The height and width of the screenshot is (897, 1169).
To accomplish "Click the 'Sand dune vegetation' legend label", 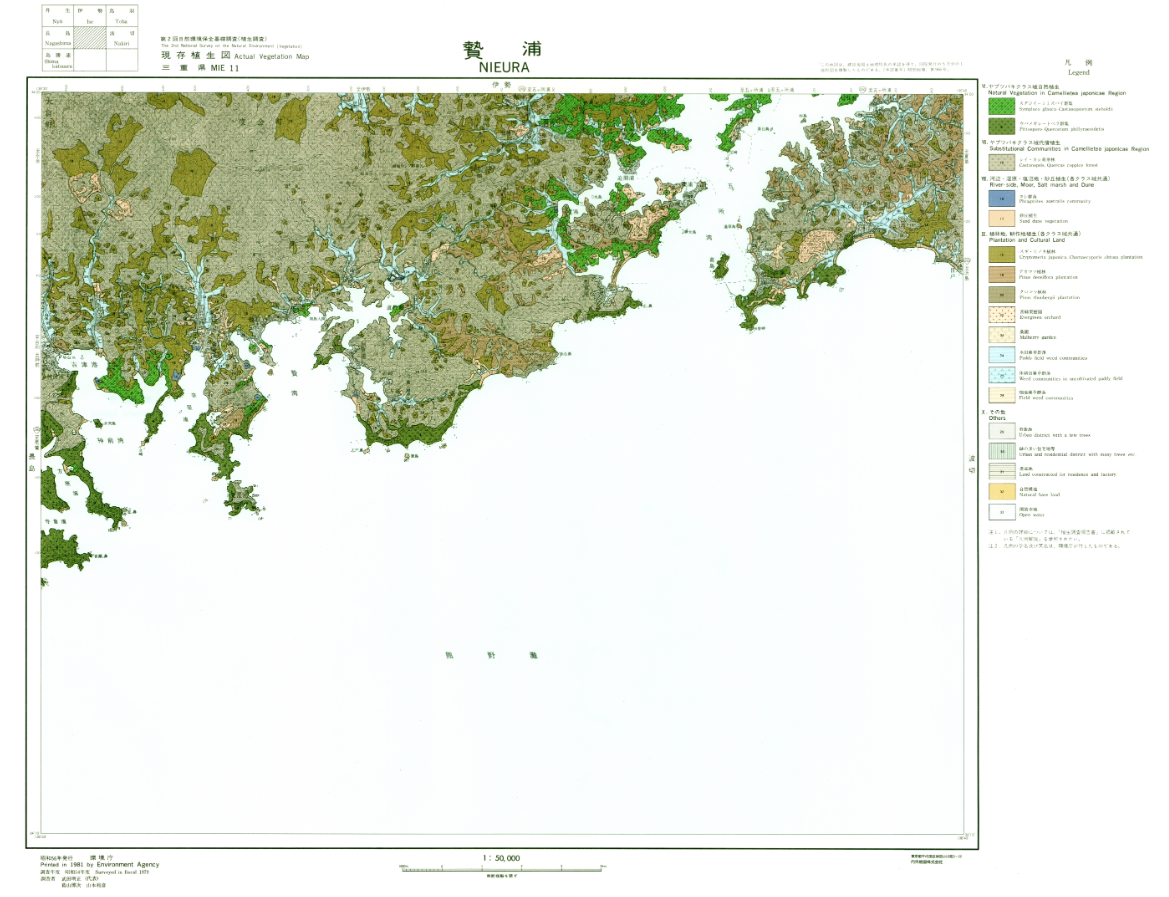I will click(x=1043, y=221).
